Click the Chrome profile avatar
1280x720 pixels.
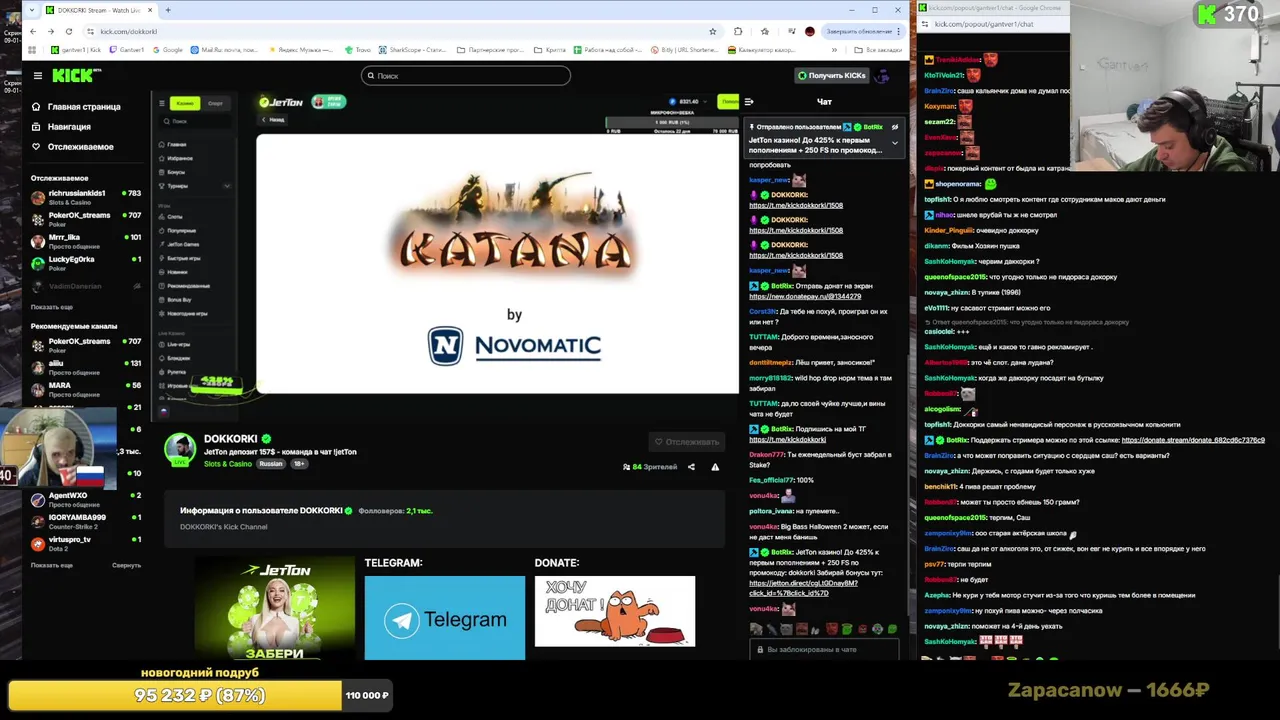point(809,31)
